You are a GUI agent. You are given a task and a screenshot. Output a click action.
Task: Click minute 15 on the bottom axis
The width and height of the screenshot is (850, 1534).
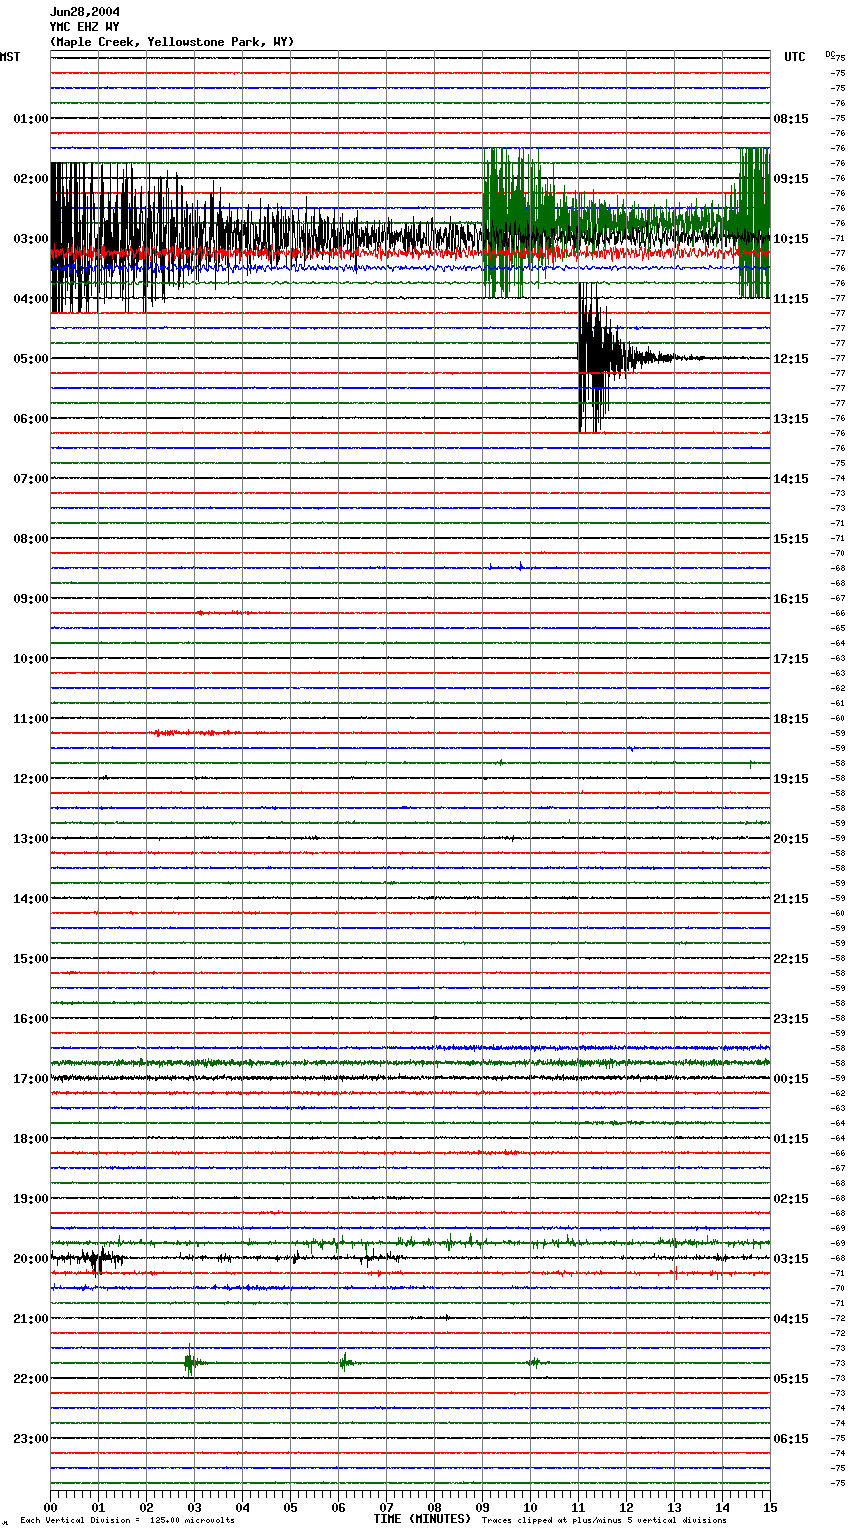pos(770,1507)
